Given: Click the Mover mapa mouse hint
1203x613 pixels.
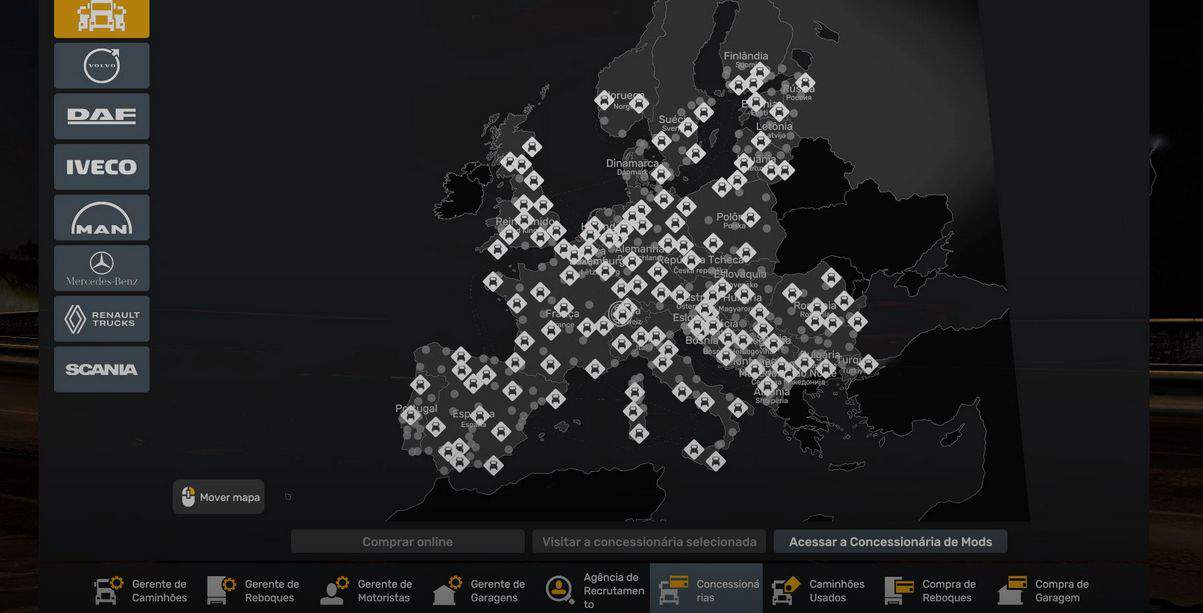Looking at the screenshot, I should [219, 497].
